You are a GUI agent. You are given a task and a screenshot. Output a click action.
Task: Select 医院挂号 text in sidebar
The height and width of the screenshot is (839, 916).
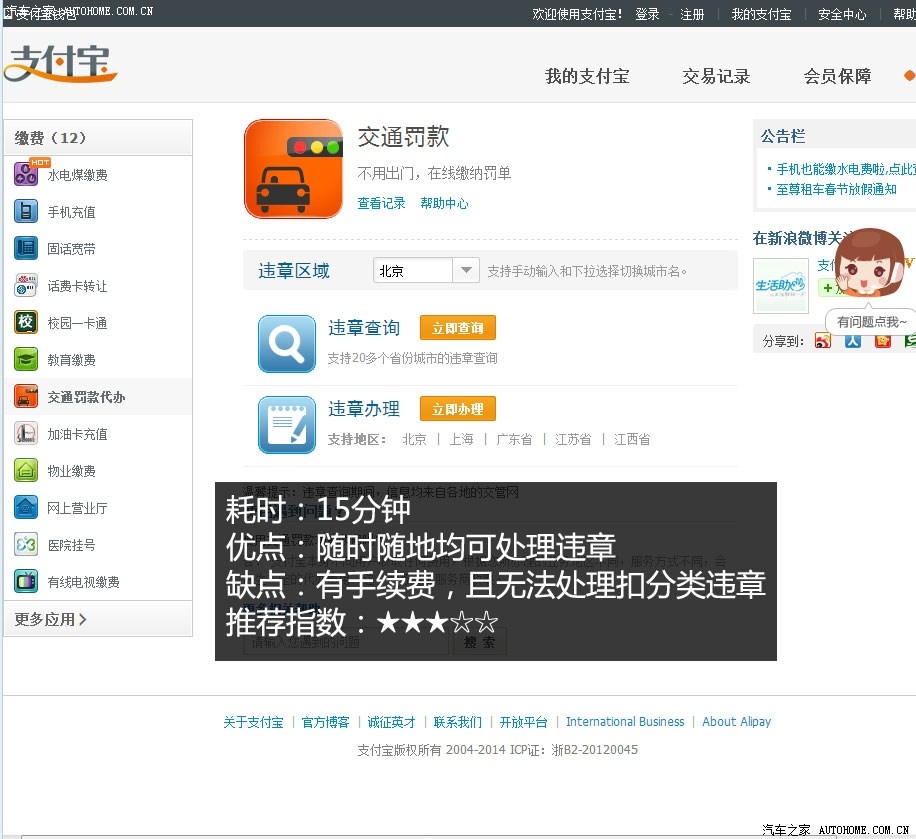(x=71, y=545)
